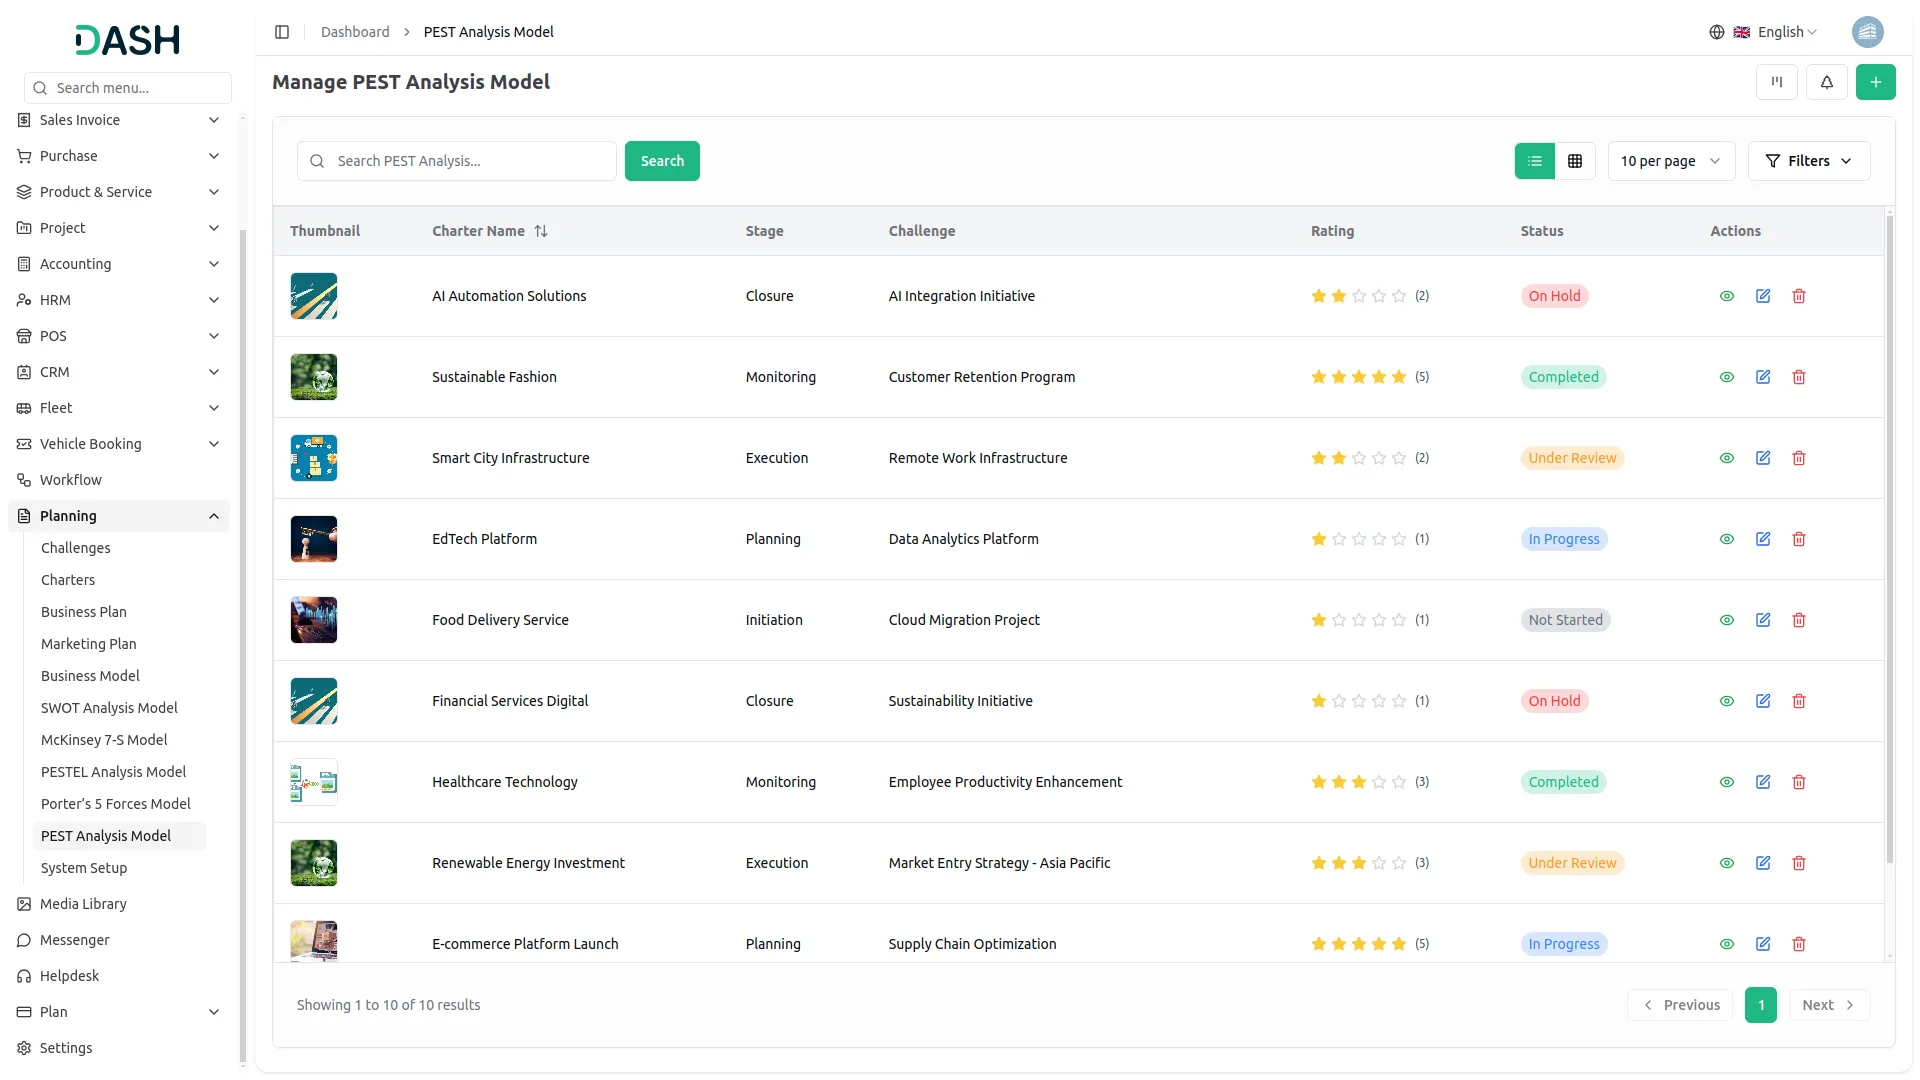Collapse the sidebar using panel toggle icon
The width and height of the screenshot is (1920, 1080).
(x=281, y=31)
